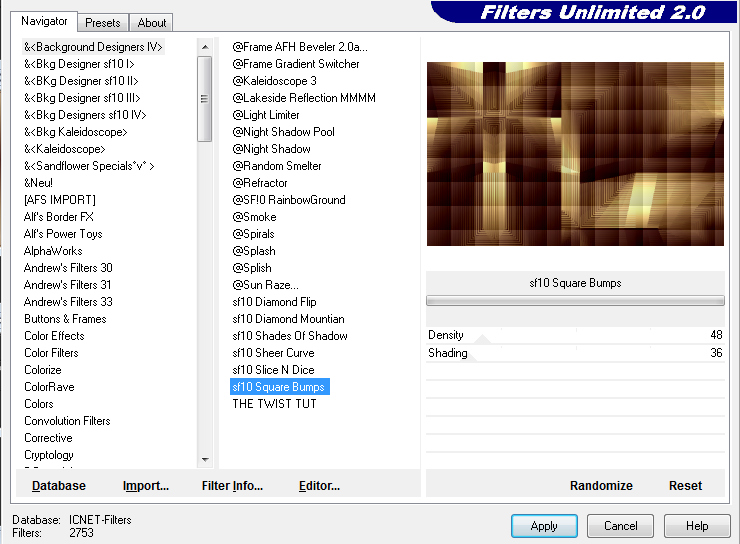Click the Import... button
The width and height of the screenshot is (740, 544).
click(146, 486)
